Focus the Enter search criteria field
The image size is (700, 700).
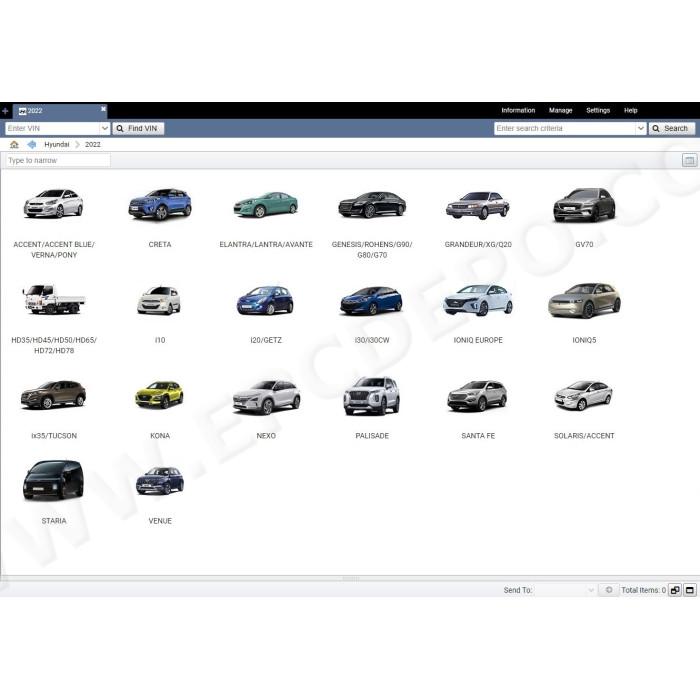(565, 129)
